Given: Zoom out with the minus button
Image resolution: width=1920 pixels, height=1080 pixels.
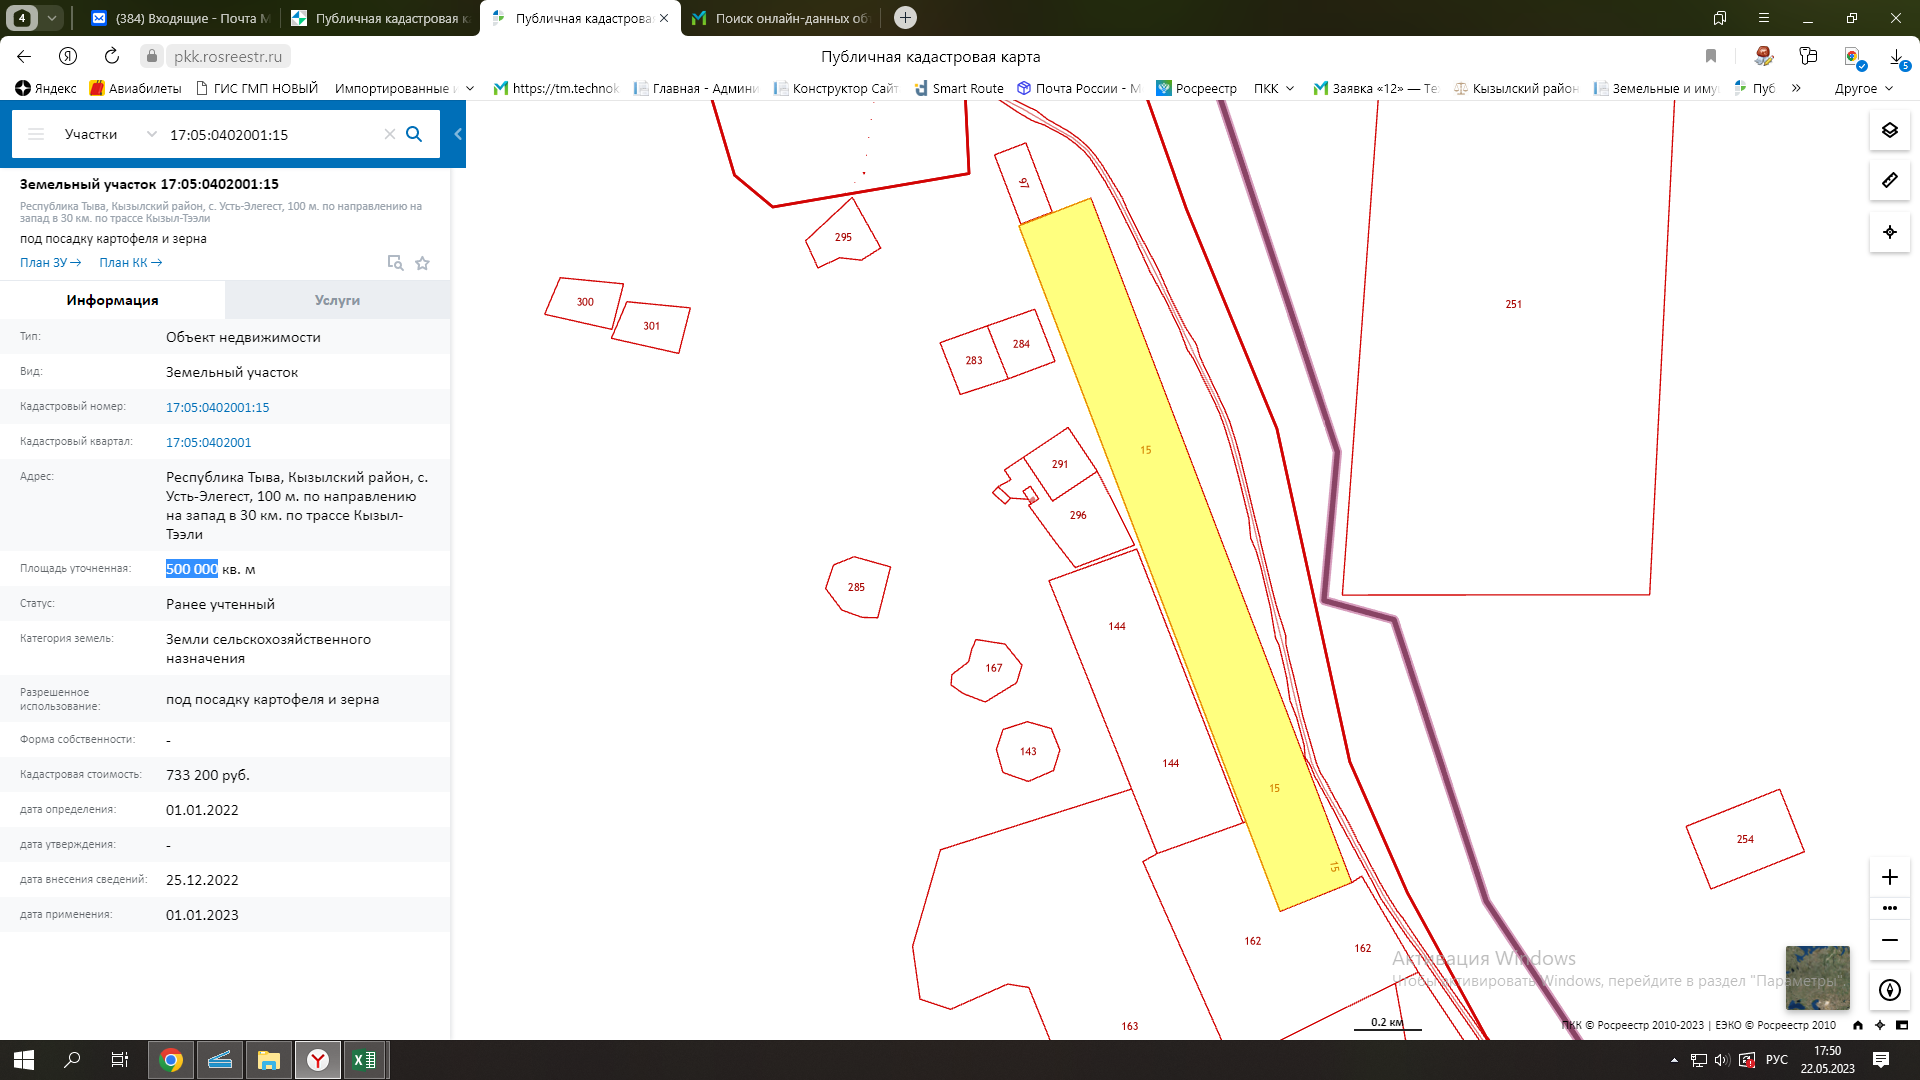Looking at the screenshot, I should [x=1889, y=940].
